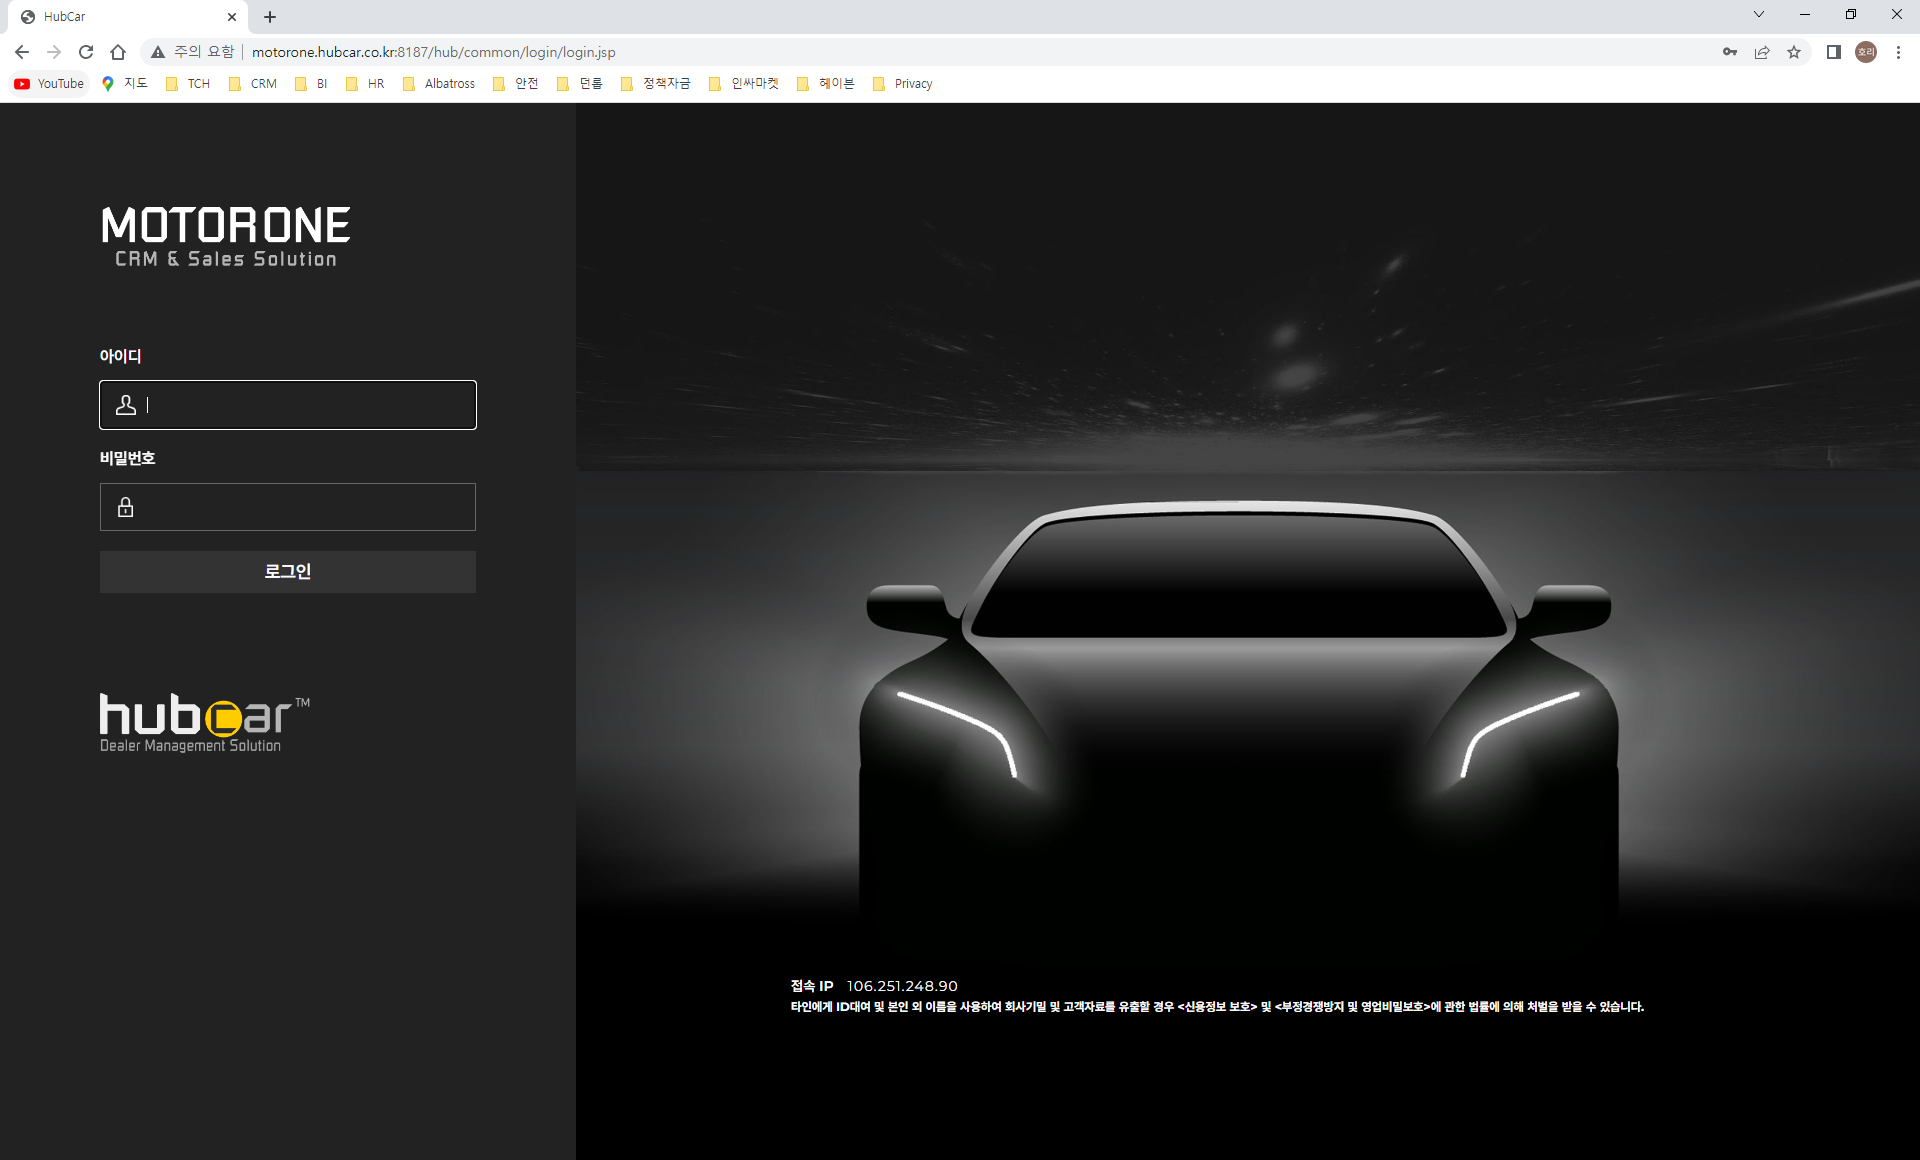
Task: Go back with the browser back arrow
Action: (22, 52)
